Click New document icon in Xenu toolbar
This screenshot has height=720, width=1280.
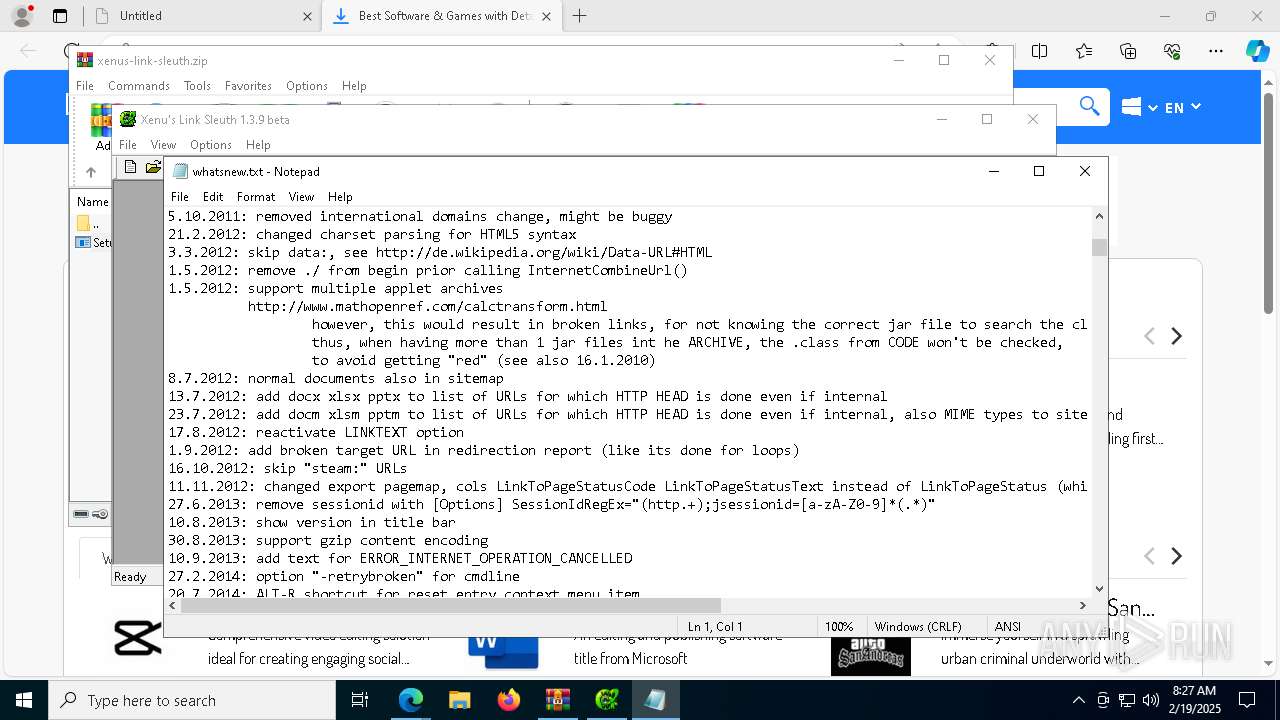pos(130,168)
